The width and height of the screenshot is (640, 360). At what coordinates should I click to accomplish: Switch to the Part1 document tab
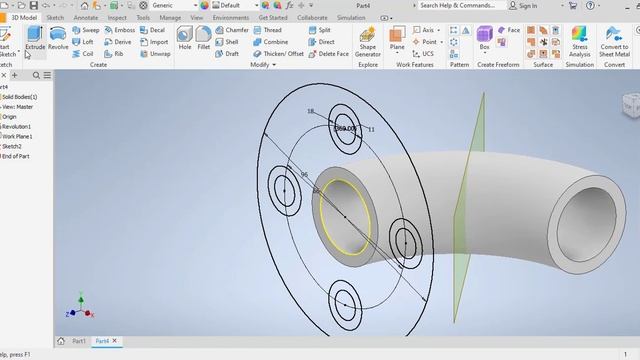[x=79, y=341]
